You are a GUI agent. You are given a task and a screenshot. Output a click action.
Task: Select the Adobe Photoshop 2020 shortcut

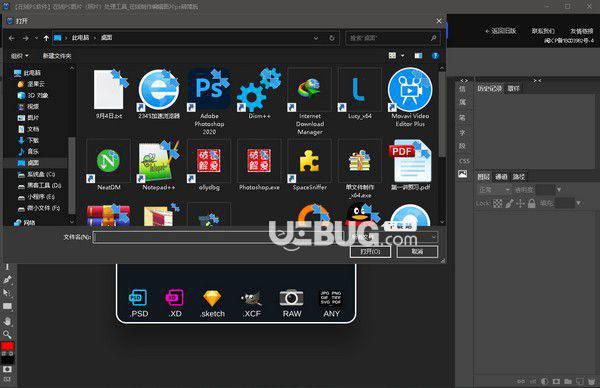tap(209, 102)
